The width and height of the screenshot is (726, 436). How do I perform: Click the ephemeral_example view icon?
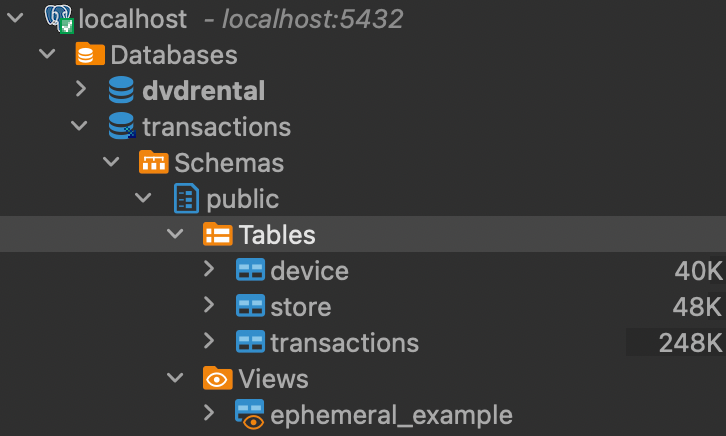point(250,414)
